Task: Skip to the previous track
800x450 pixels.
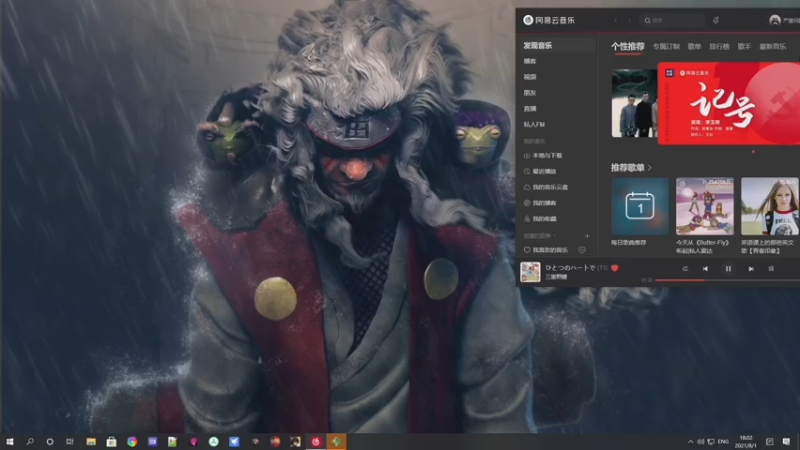Action: click(705, 268)
